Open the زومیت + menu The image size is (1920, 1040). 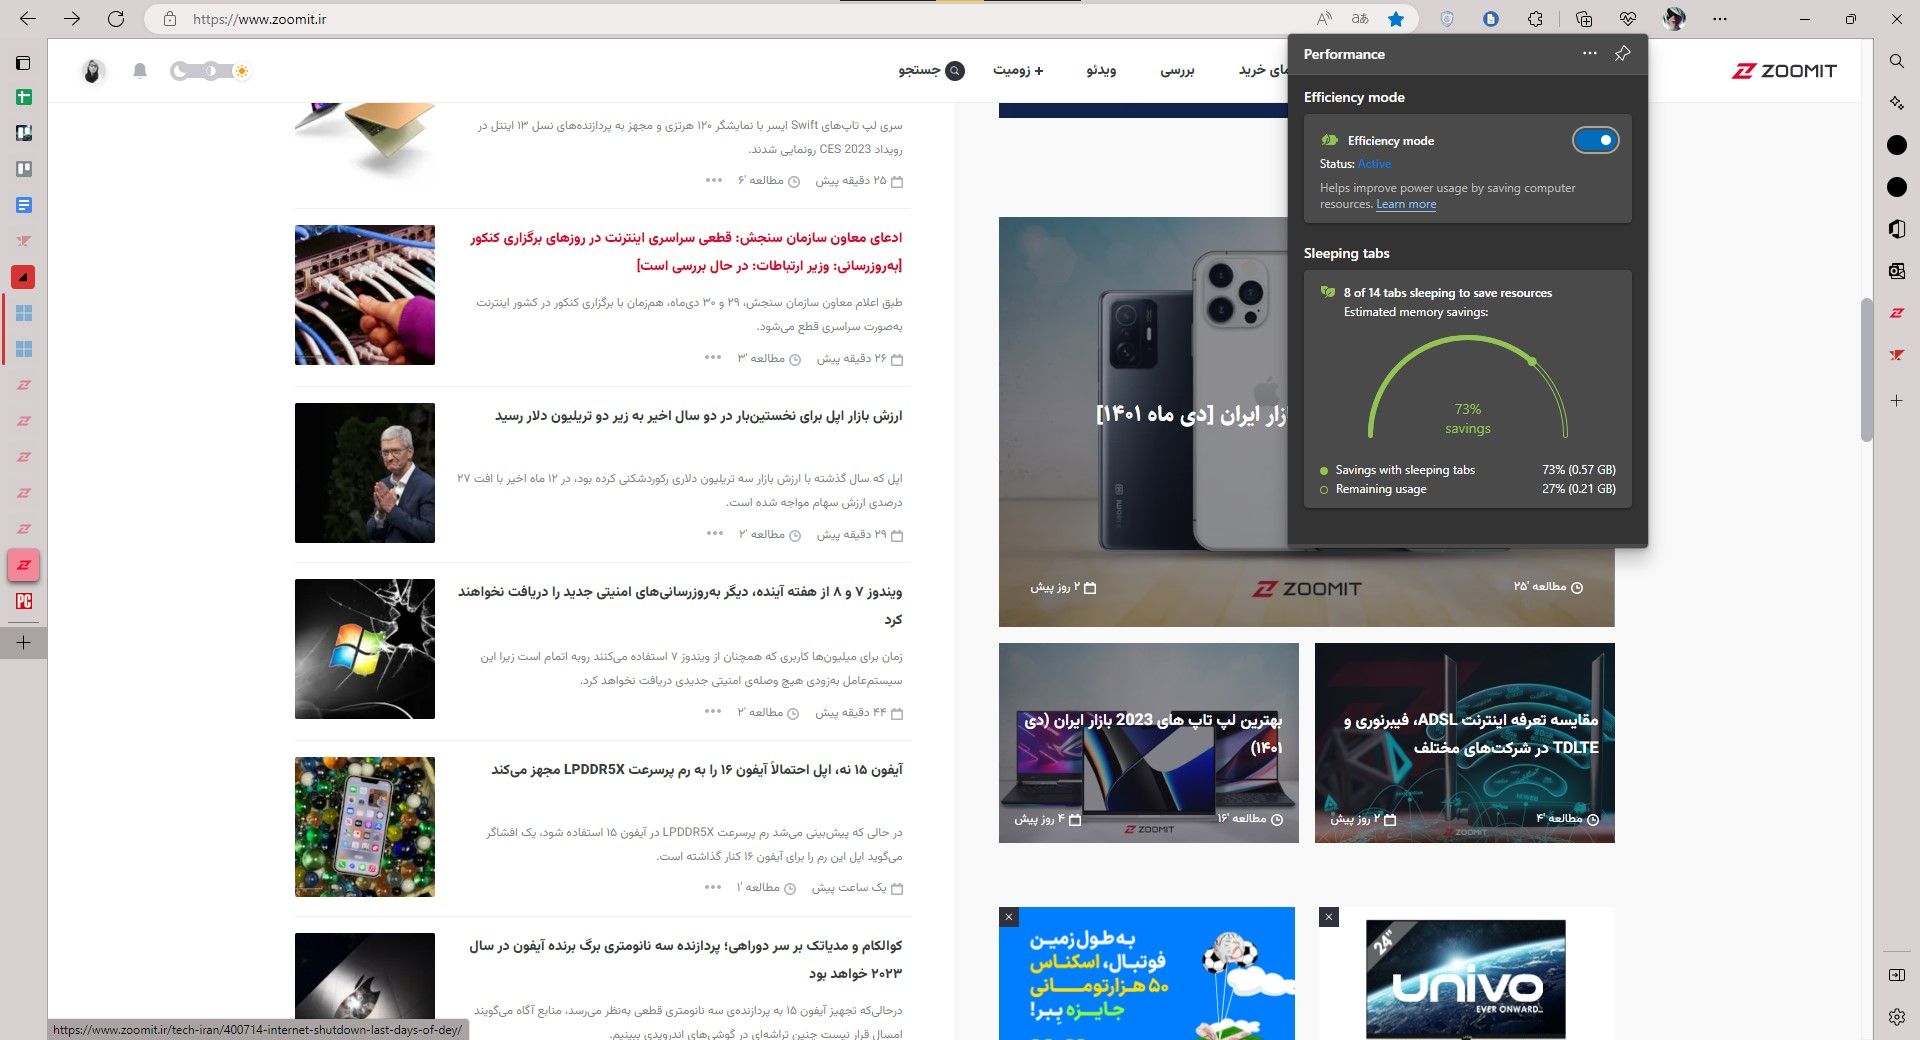pyautogui.click(x=1018, y=70)
